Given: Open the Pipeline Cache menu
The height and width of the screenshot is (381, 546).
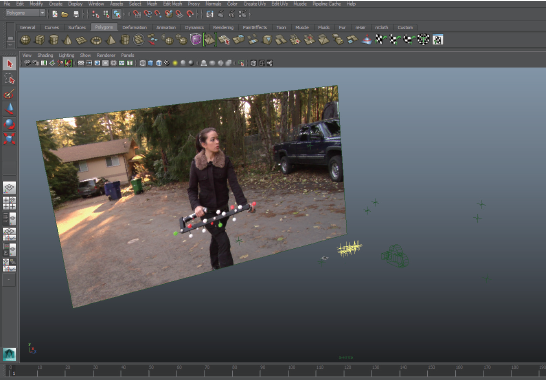Looking at the screenshot, I should (x=327, y=4).
